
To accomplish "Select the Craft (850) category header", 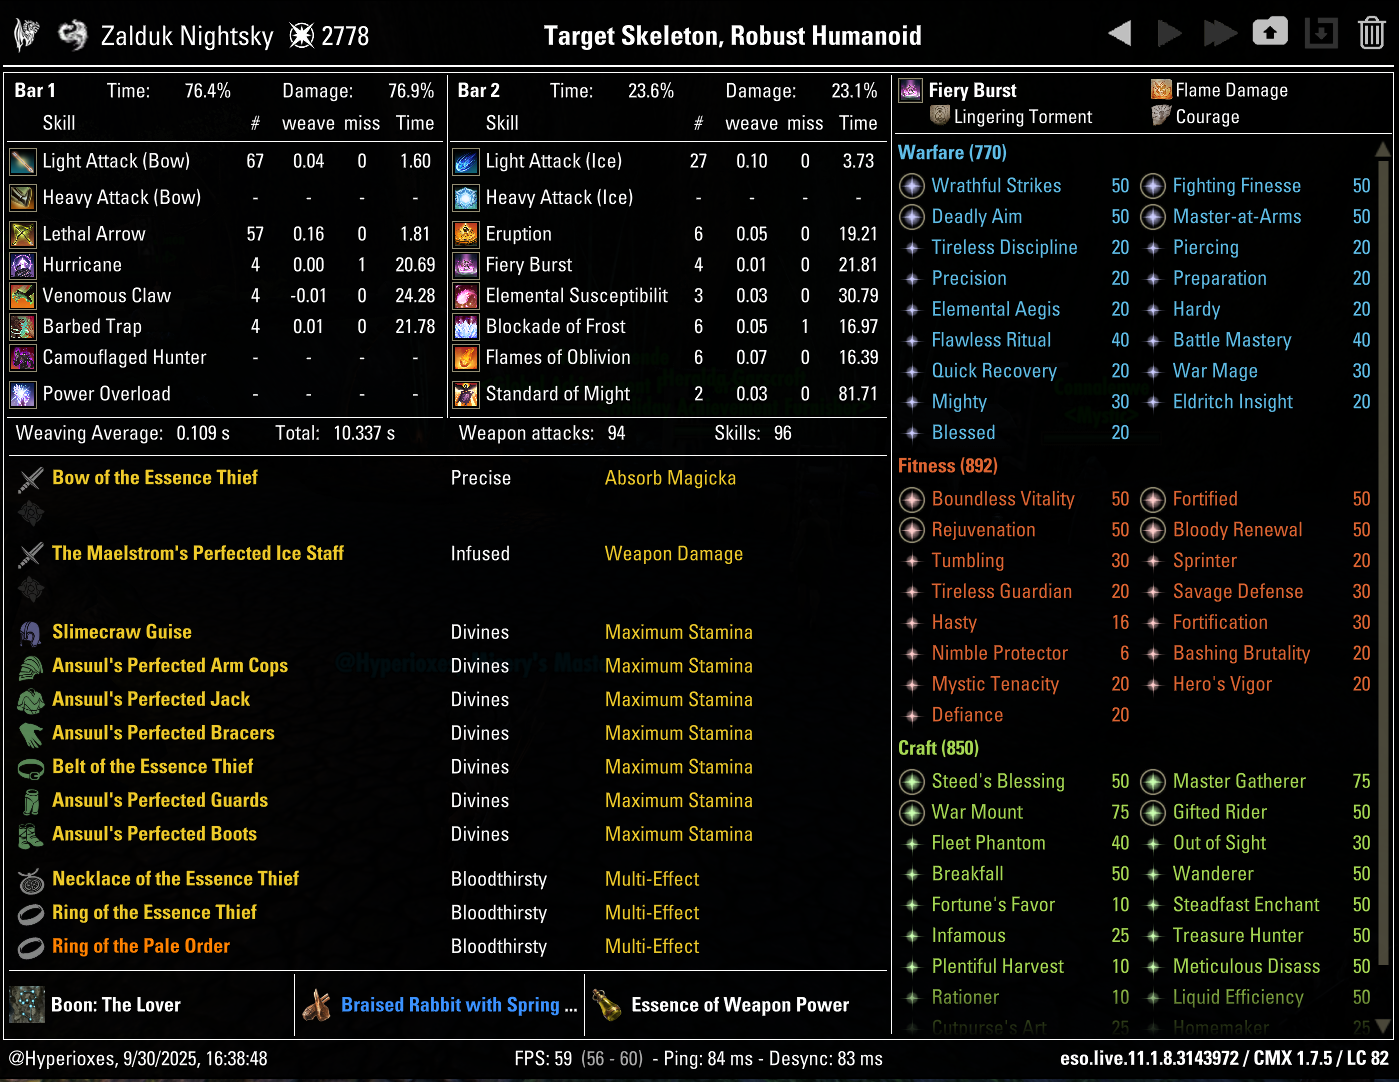I will coord(938,748).
